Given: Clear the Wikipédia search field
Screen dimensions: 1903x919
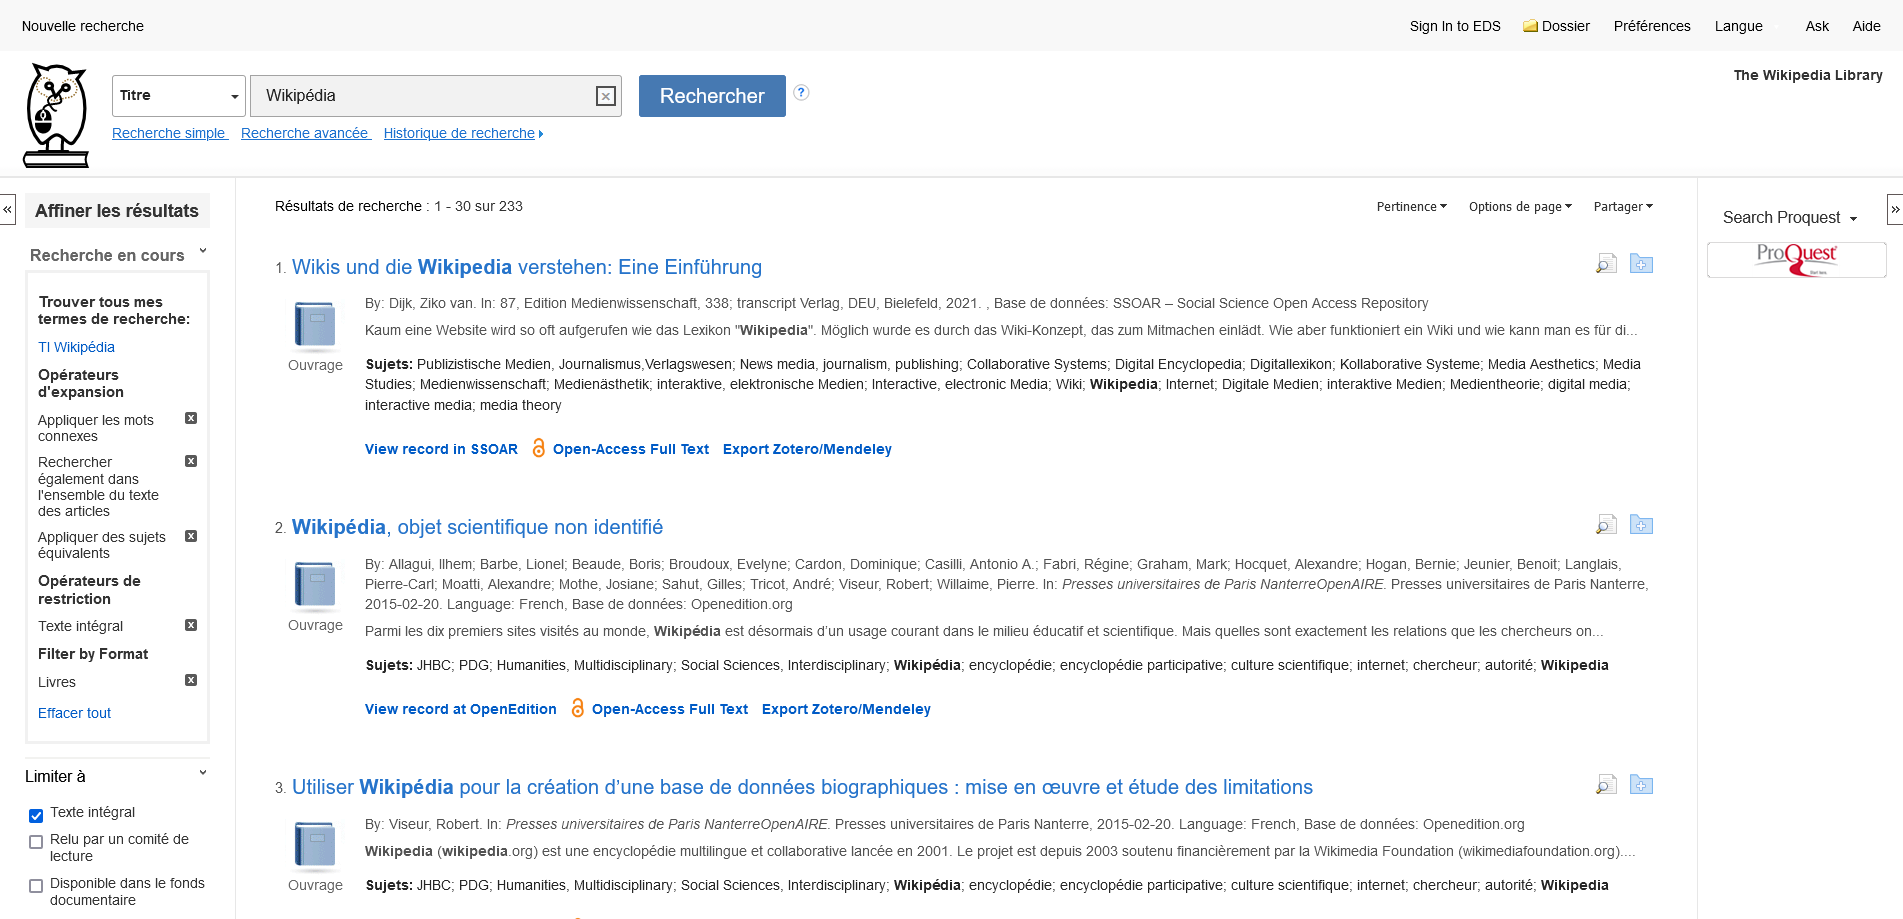Looking at the screenshot, I should tap(605, 96).
